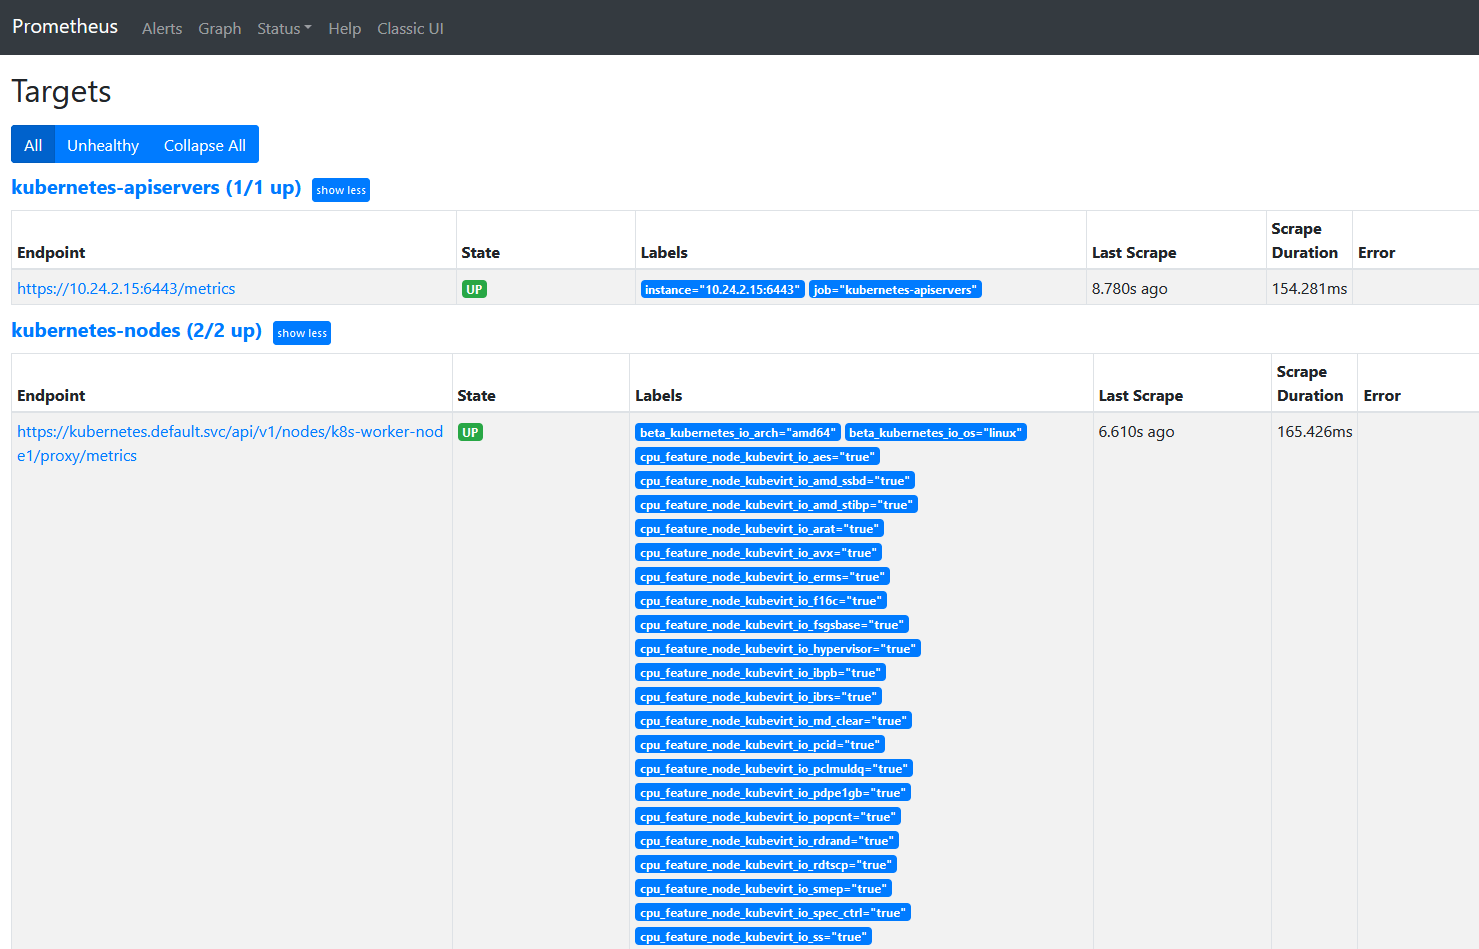Screen dimensions: 1479x949
Task: Select cpu_feature ibrs="true" label
Action: [759, 696]
